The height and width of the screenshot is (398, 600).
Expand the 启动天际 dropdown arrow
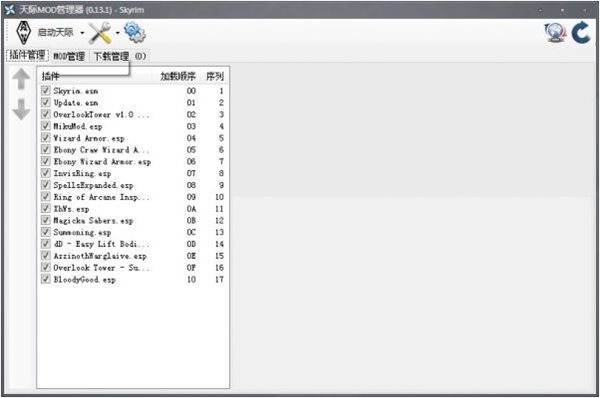tap(82, 33)
